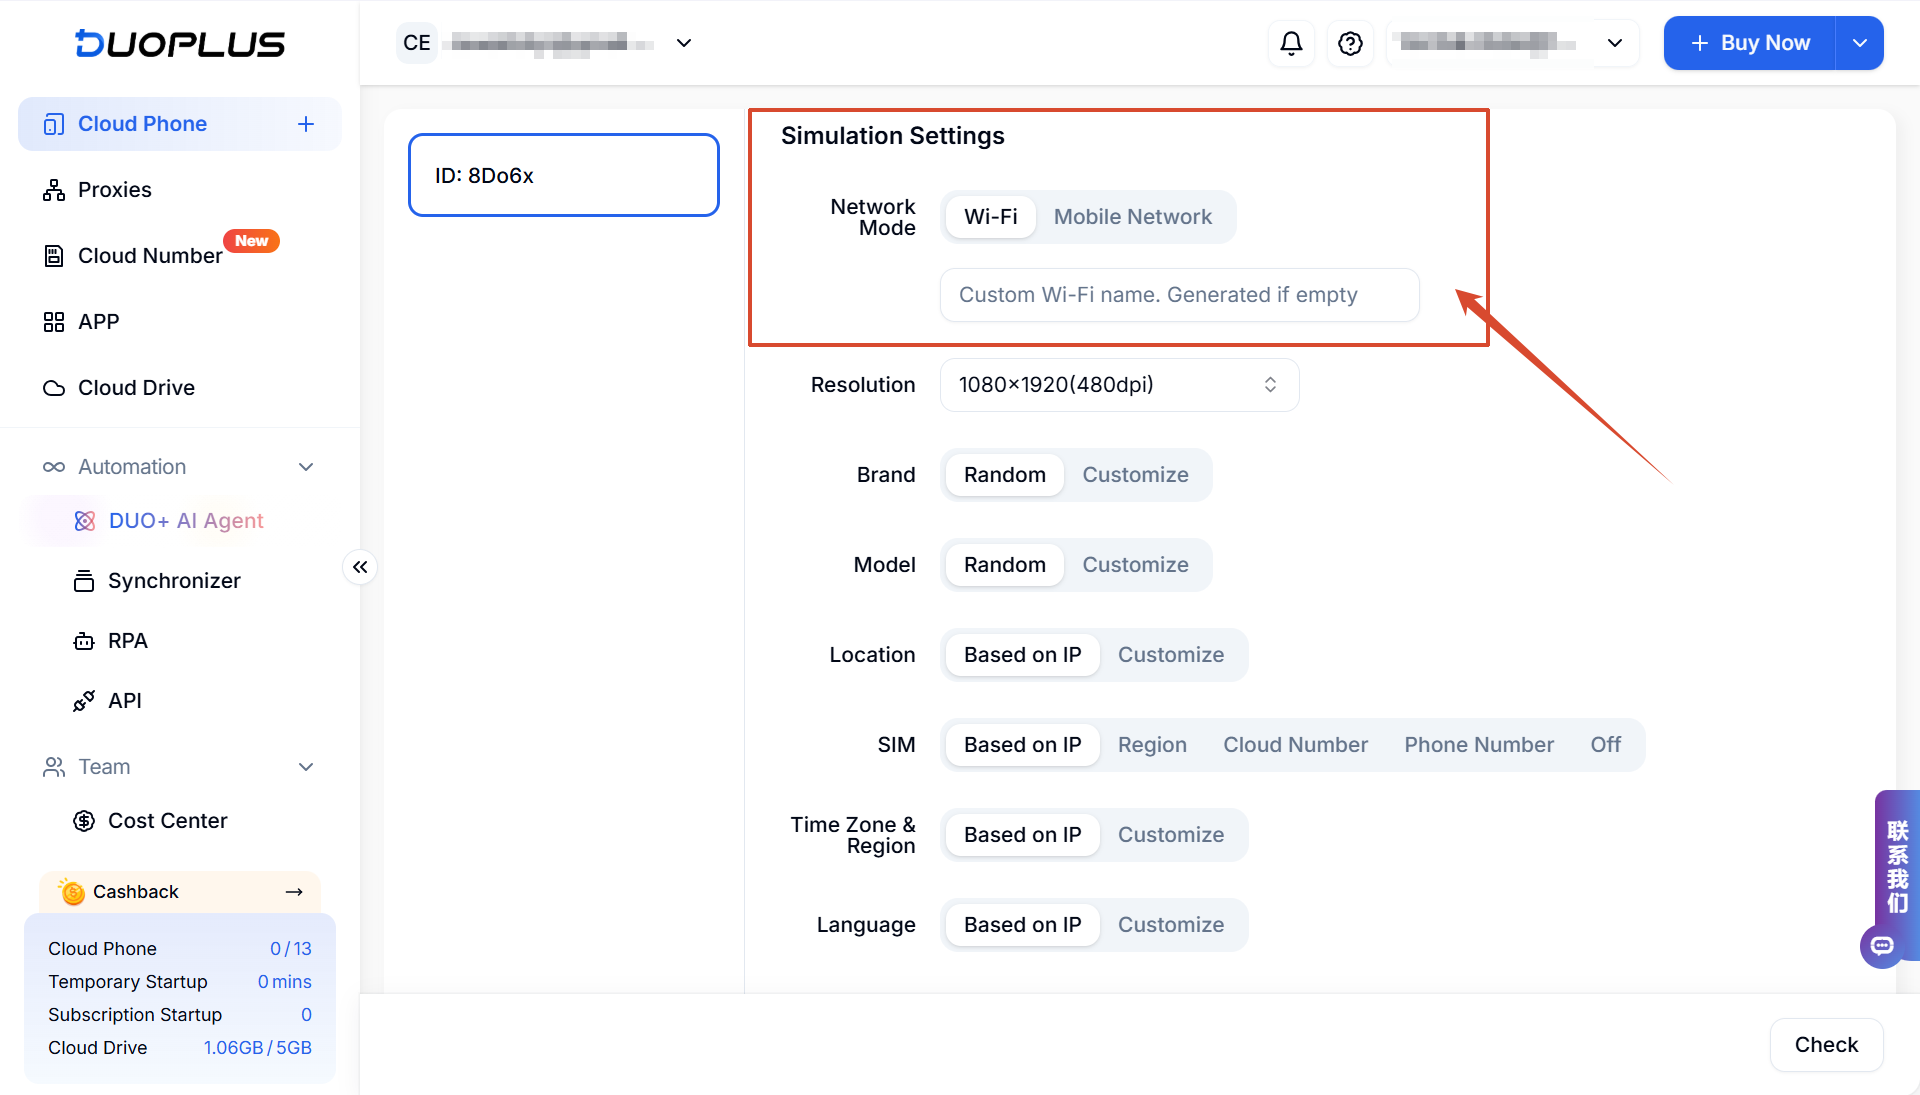Open the notifications bell
The height and width of the screenshot is (1095, 1920).
(1291, 43)
